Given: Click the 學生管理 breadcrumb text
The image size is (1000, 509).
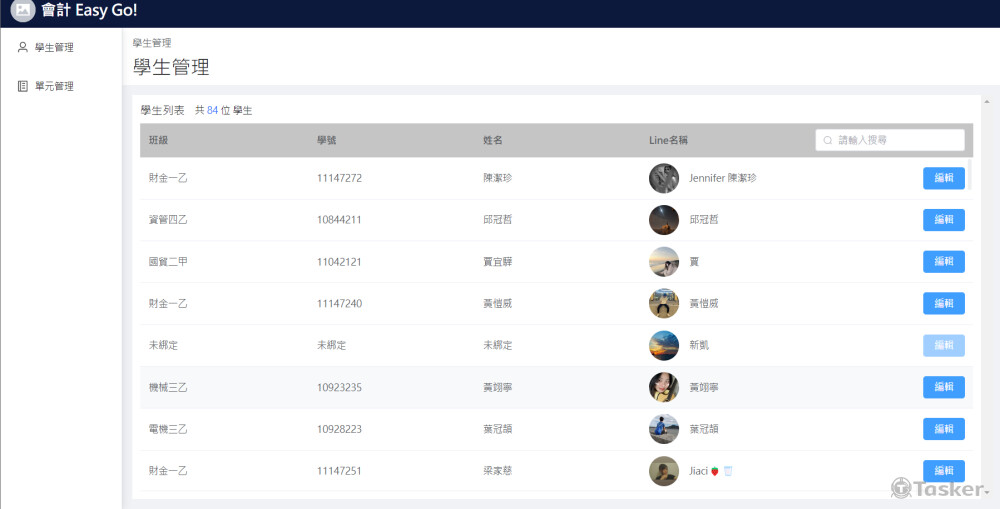Looking at the screenshot, I should pos(152,43).
